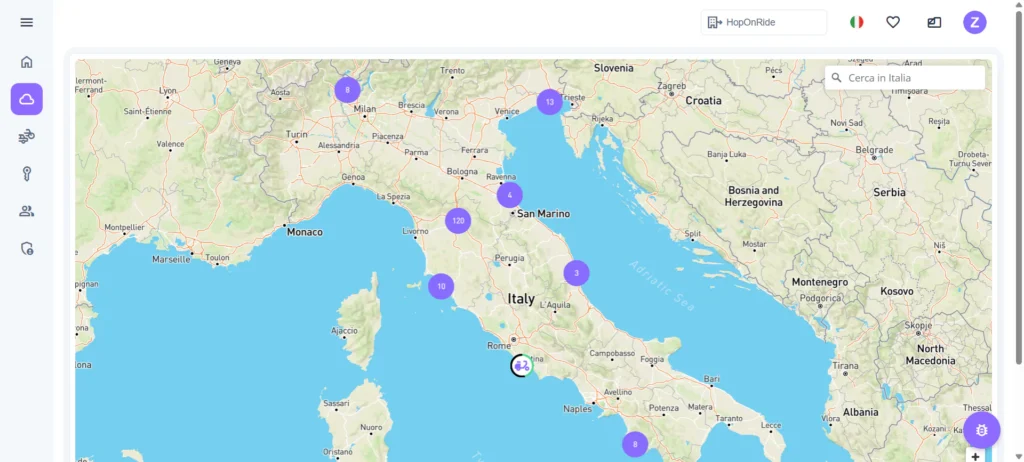Screen dimensions: 1024x462
Task: Click the Naples city label
Action: 577,409
